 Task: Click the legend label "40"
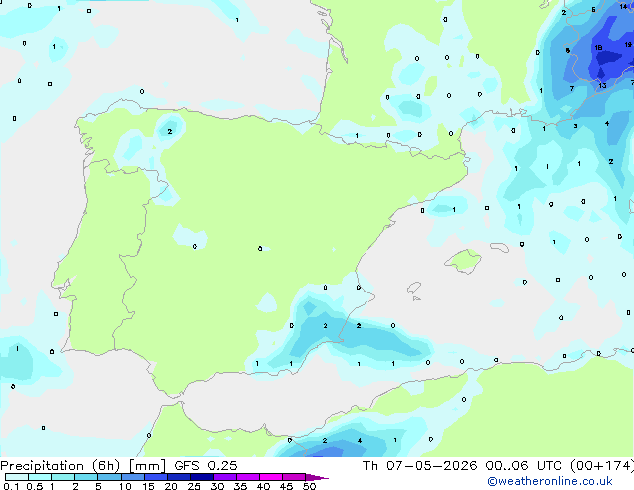pos(263,486)
